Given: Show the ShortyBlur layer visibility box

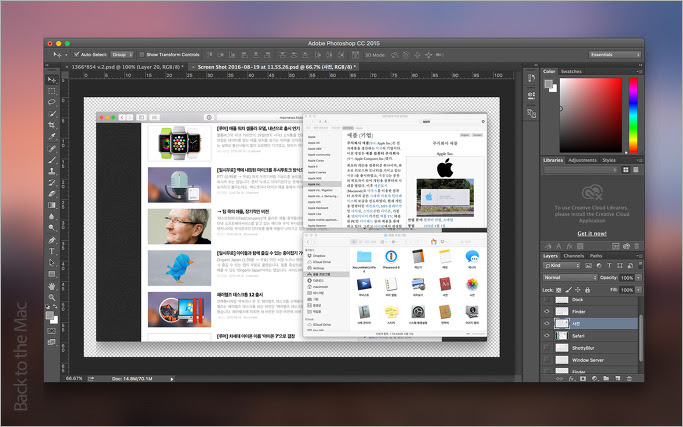Looking at the screenshot, I should [x=547, y=348].
